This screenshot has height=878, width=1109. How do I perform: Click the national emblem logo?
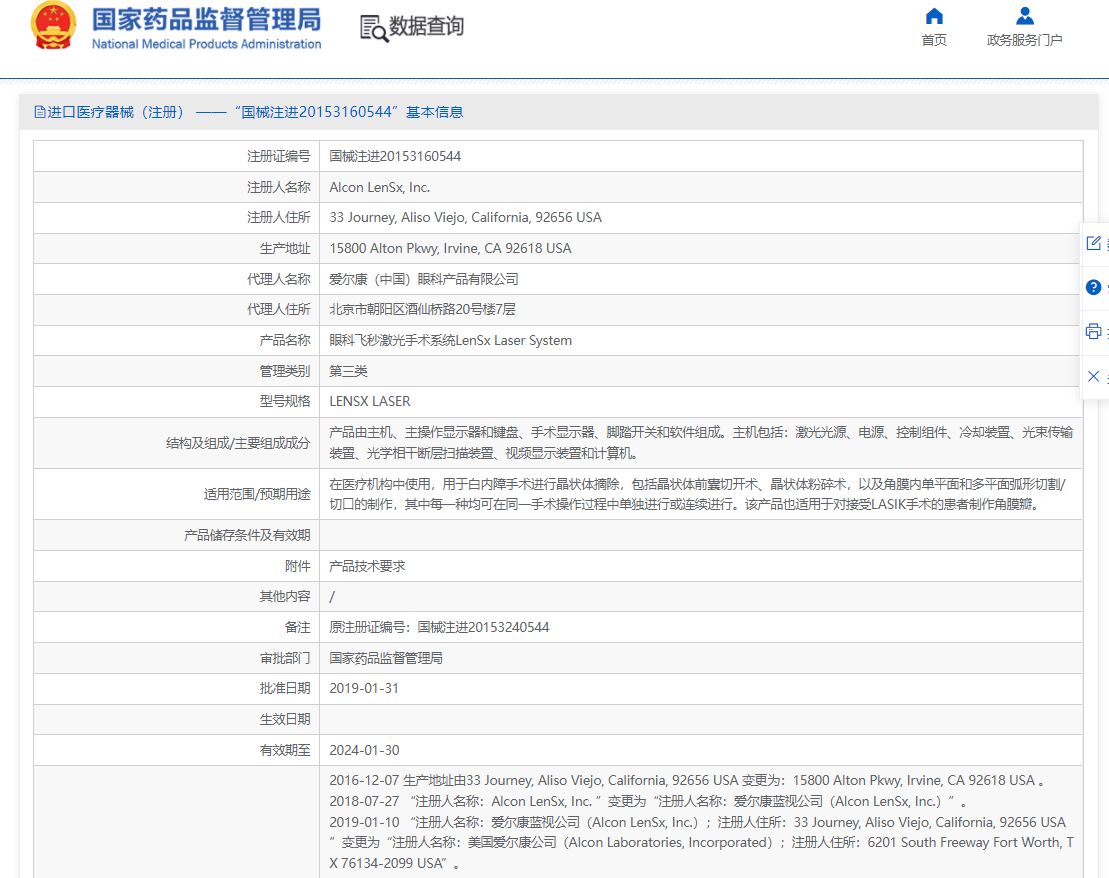(53, 25)
